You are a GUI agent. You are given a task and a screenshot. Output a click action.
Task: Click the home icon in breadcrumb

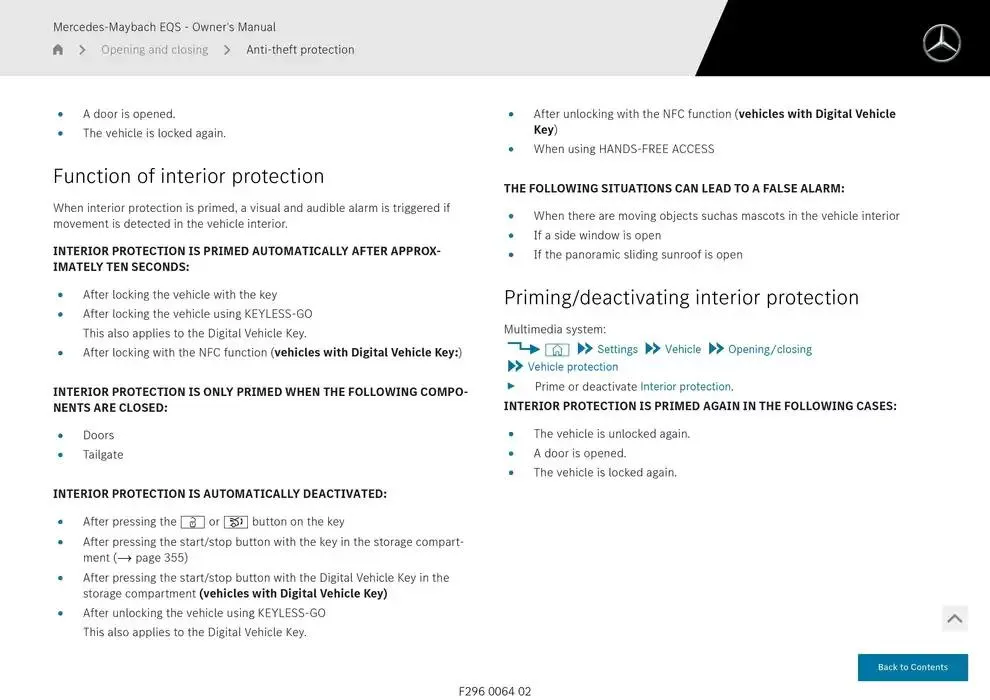[x=58, y=50]
